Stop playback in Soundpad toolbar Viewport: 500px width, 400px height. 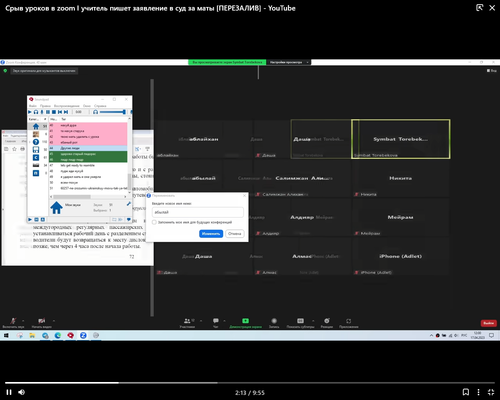54,112
